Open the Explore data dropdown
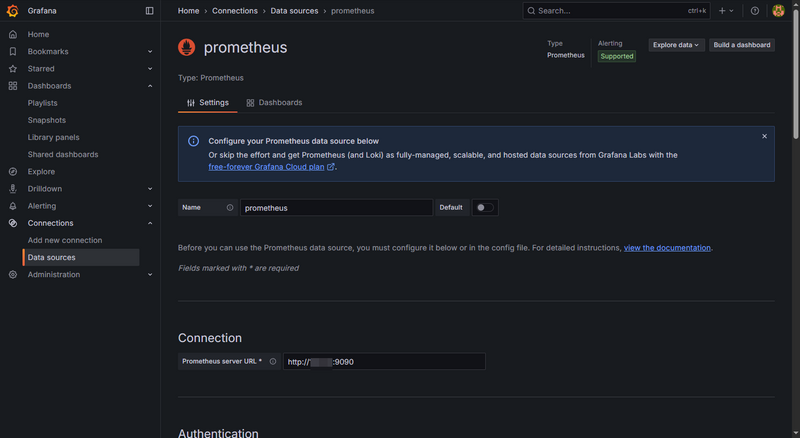The height and width of the screenshot is (438, 800). pyautogui.click(x=677, y=45)
